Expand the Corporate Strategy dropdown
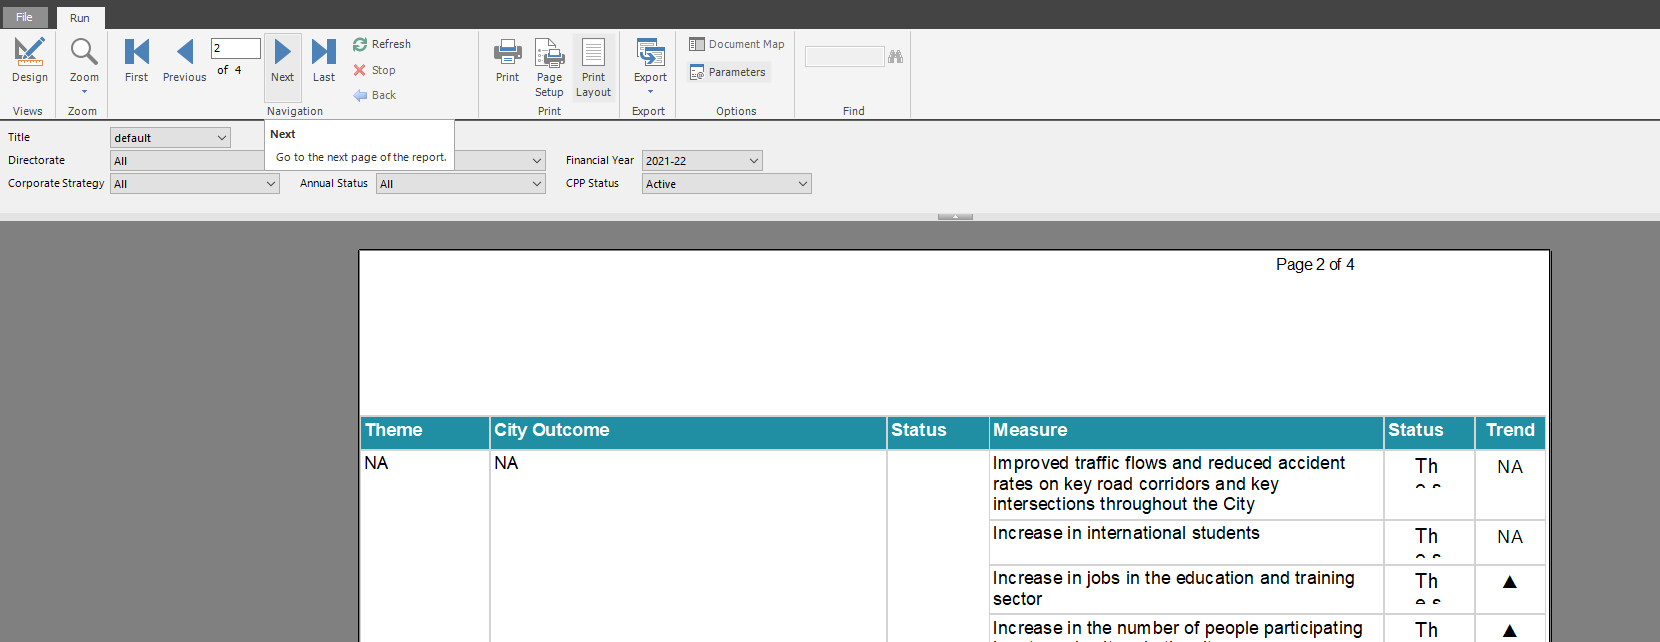Image resolution: width=1660 pixels, height=642 pixels. (x=194, y=184)
